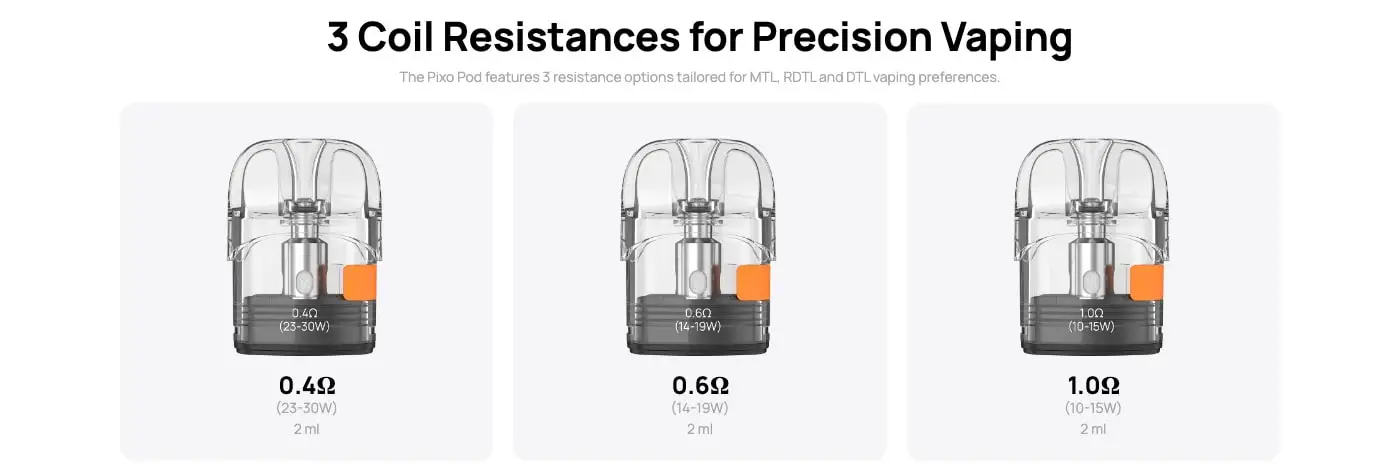Select the bold 0.6Ω resistance label

point(700,386)
